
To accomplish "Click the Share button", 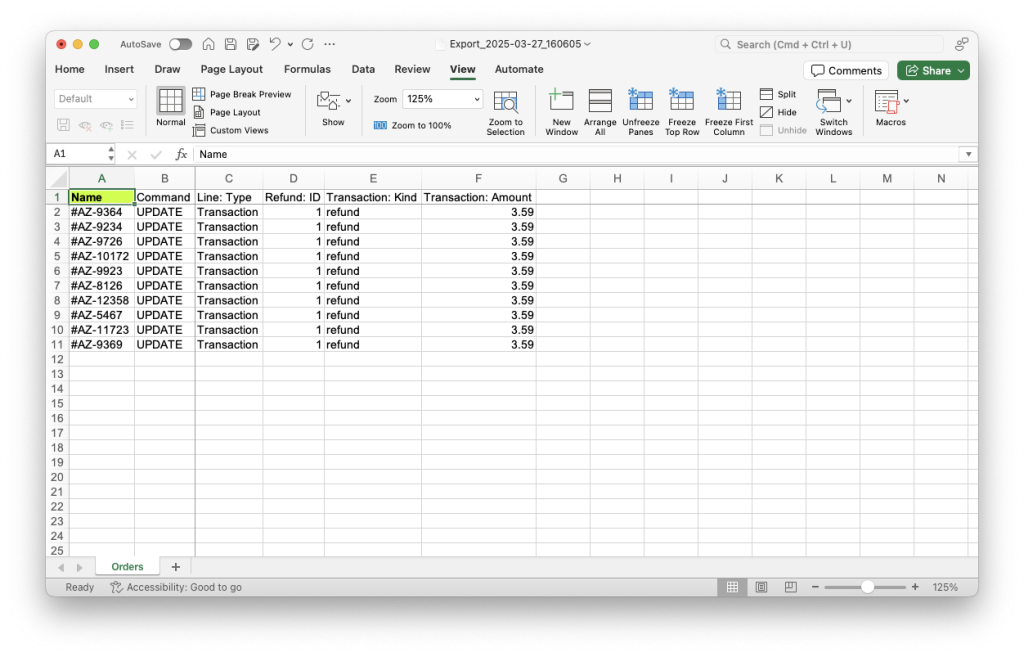I will pos(932,70).
